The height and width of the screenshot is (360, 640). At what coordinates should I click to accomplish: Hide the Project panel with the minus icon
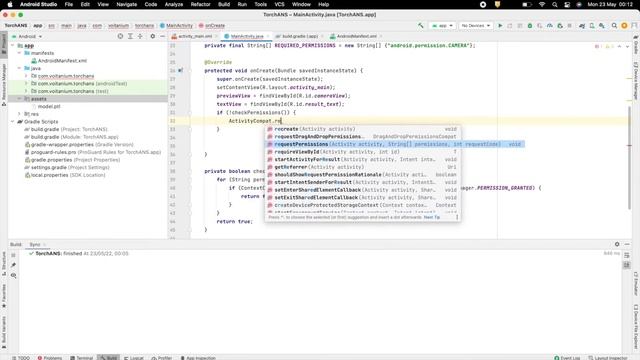point(162,36)
